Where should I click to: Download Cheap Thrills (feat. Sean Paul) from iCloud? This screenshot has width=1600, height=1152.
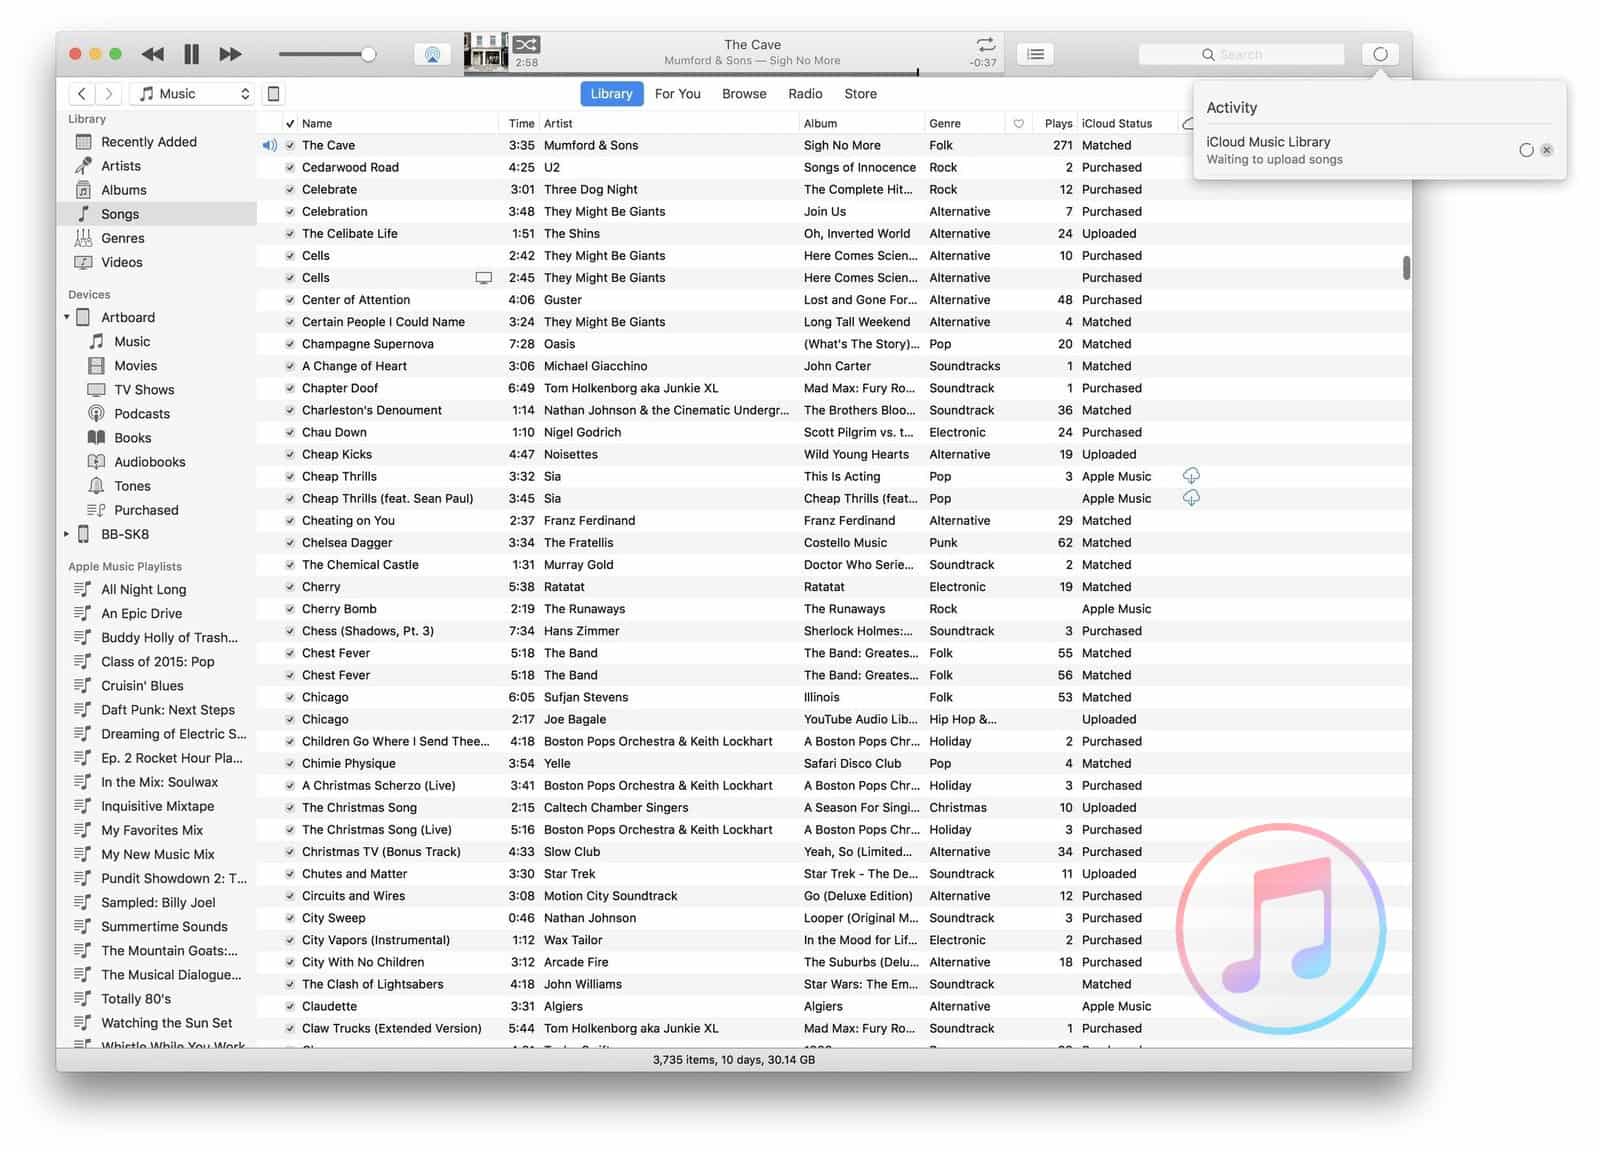pos(1191,498)
